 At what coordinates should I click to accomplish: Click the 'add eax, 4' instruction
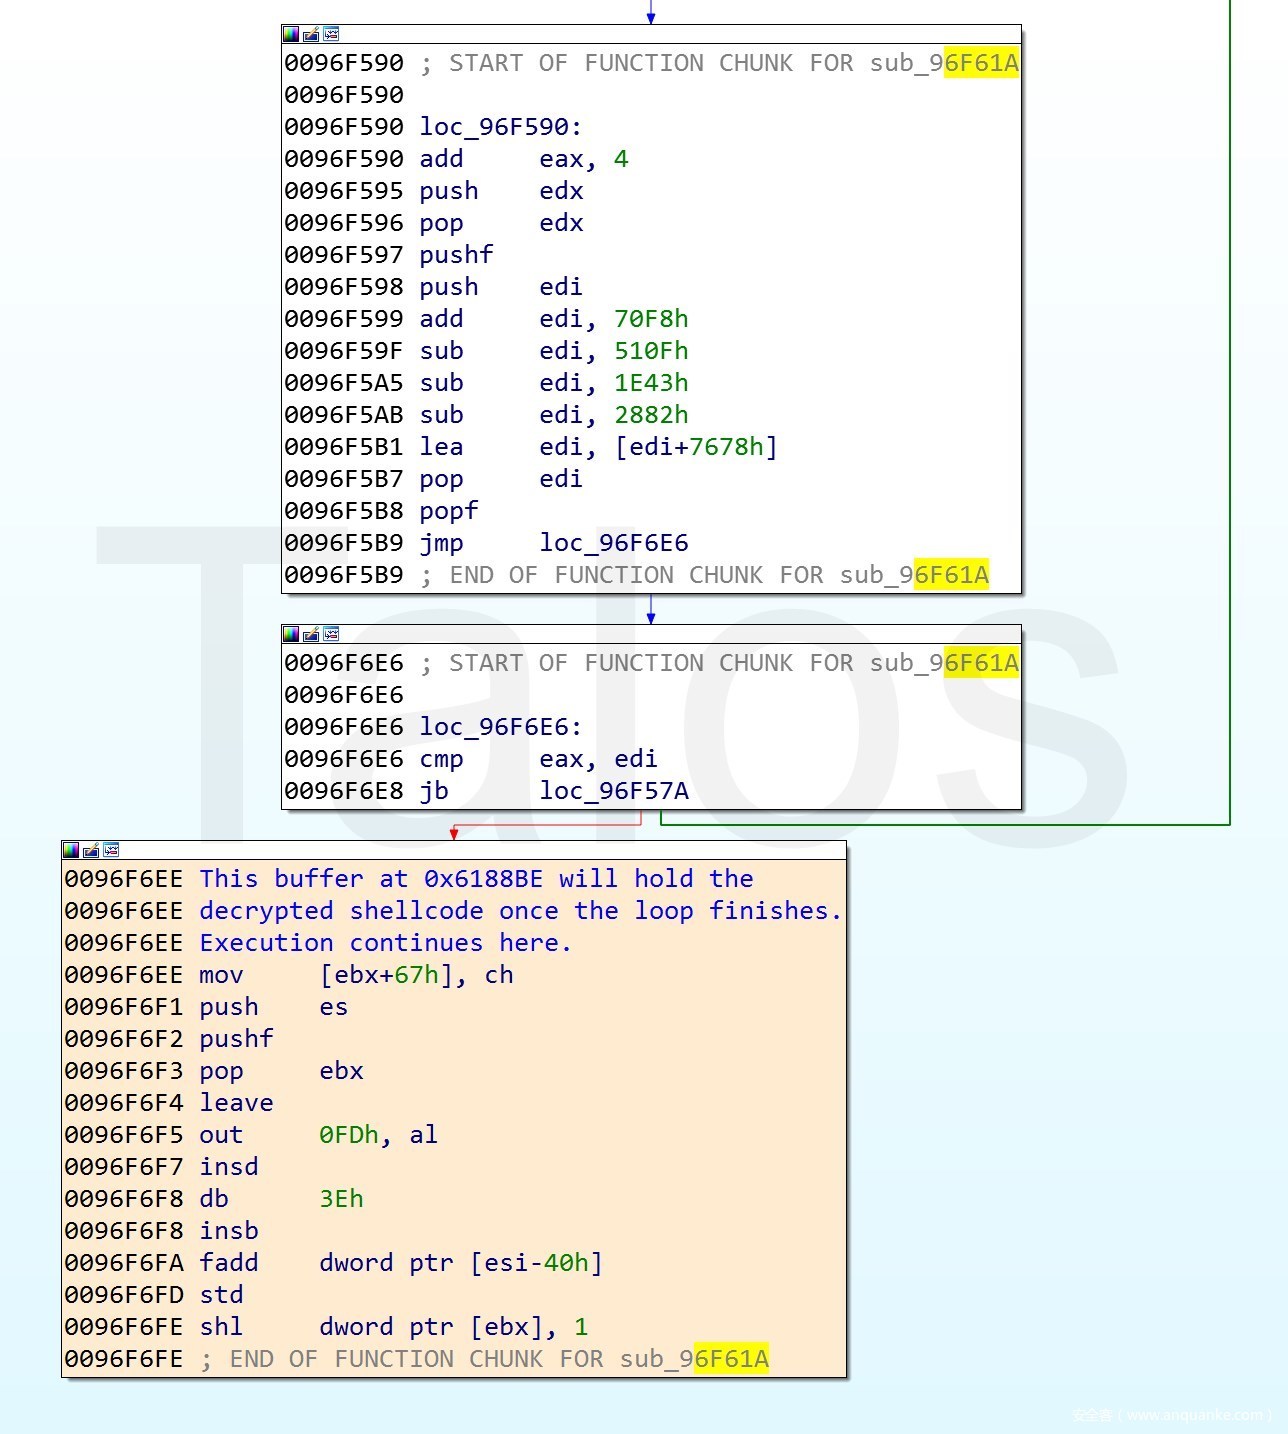click(x=523, y=159)
